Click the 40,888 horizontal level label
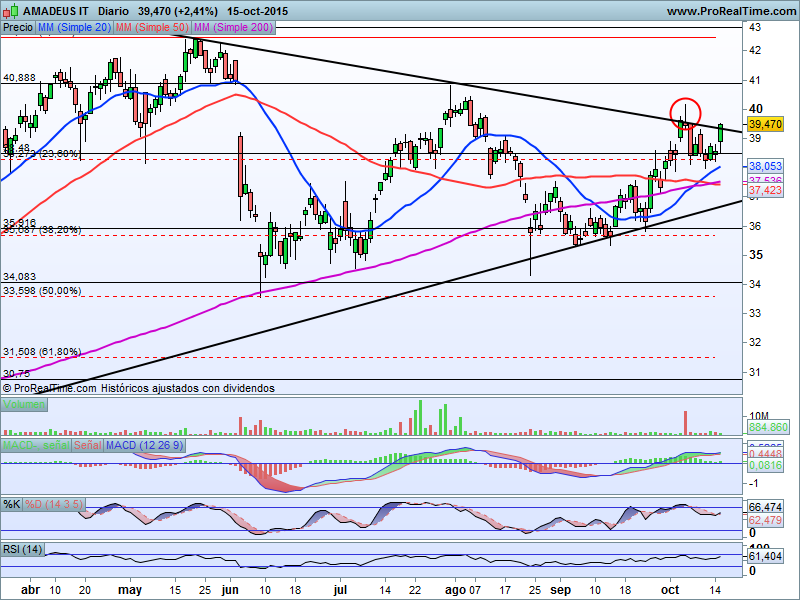This screenshot has width=800, height=600. click(19, 78)
